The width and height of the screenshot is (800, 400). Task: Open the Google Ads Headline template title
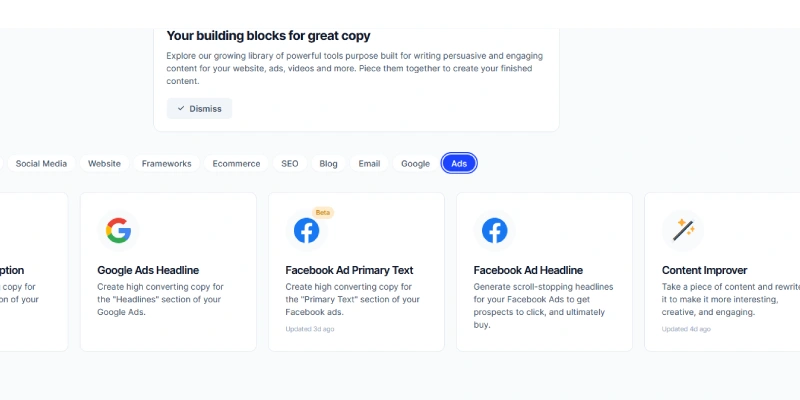[x=148, y=270]
